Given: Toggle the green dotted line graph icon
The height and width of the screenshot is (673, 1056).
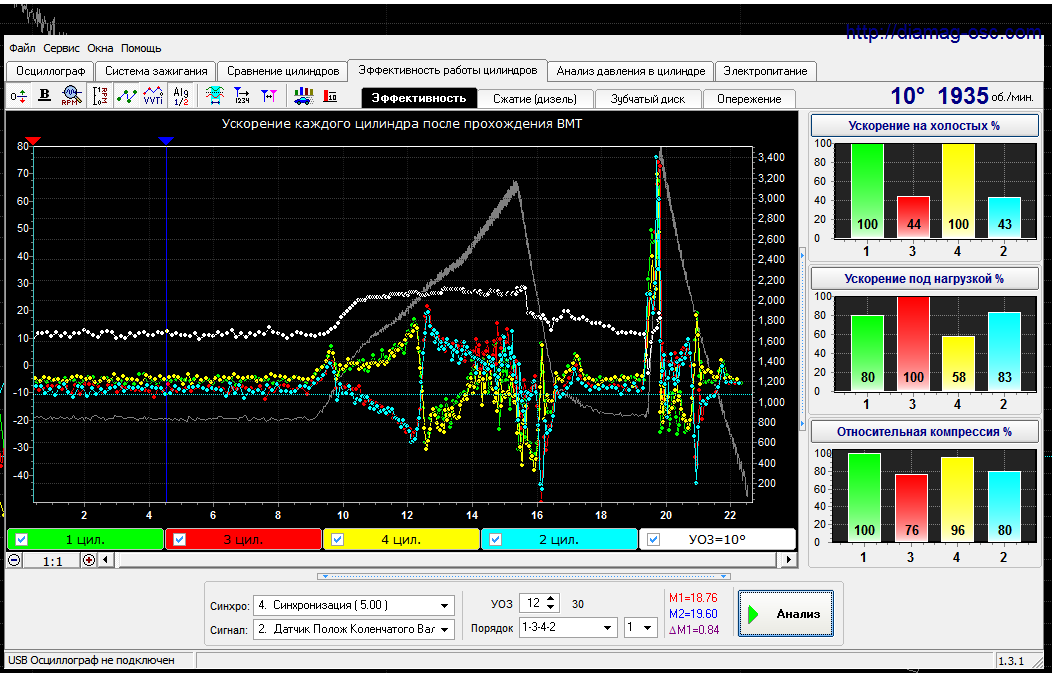Looking at the screenshot, I should point(127,96).
